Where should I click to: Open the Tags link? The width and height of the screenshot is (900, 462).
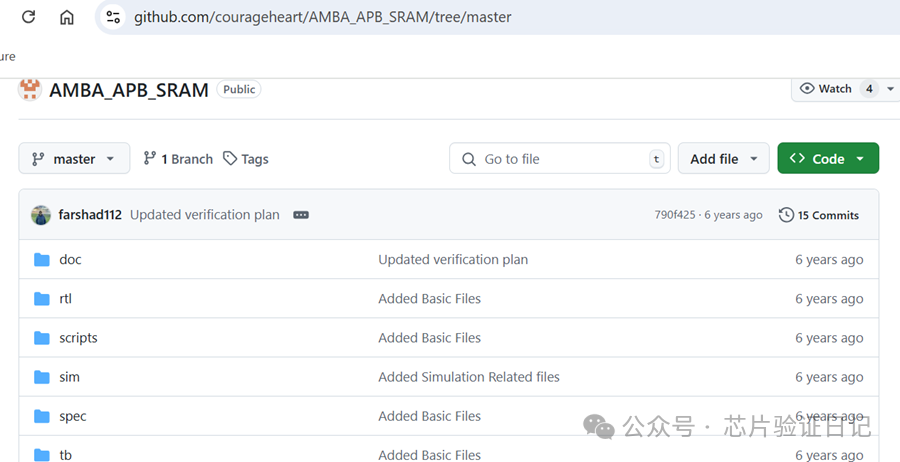pyautogui.click(x=246, y=159)
